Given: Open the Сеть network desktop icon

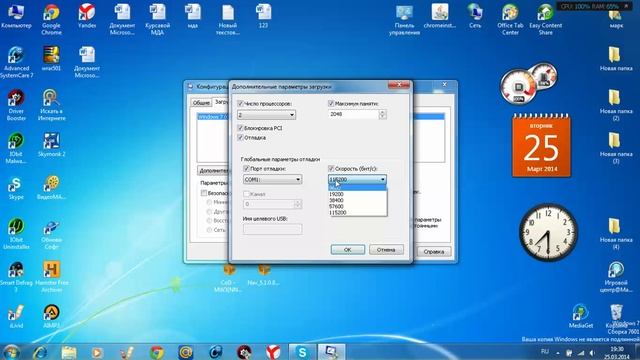Looking at the screenshot, I should [x=475, y=16].
